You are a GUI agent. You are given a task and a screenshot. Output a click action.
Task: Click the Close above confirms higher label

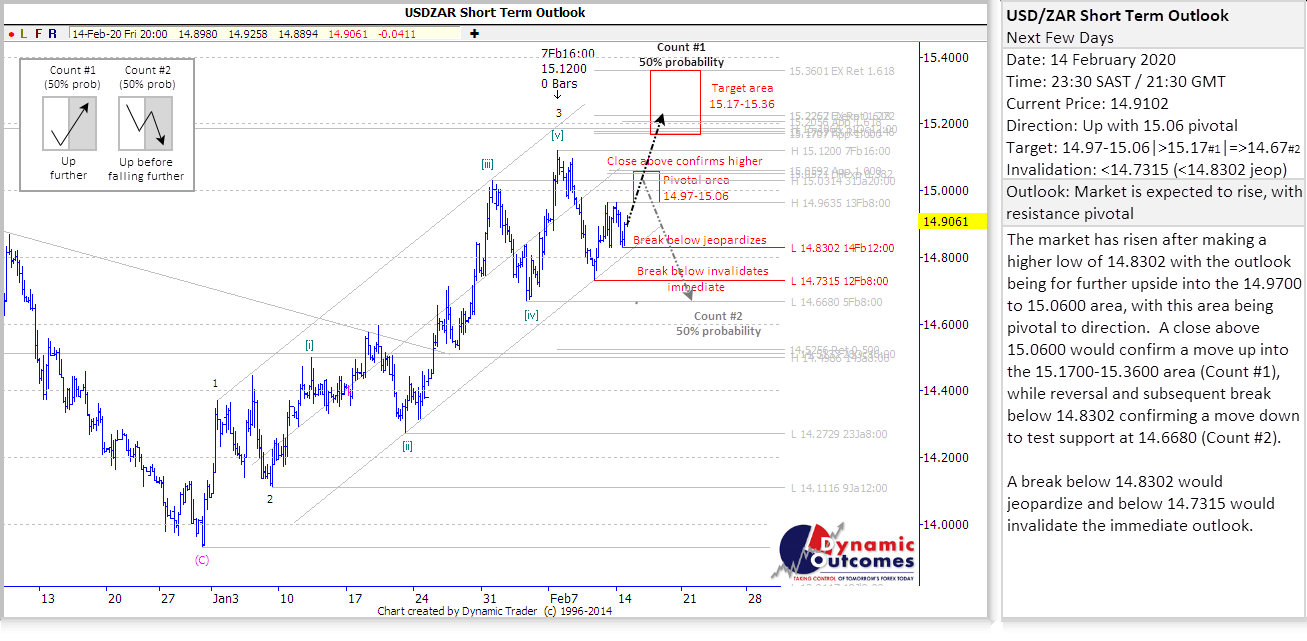[x=685, y=161]
